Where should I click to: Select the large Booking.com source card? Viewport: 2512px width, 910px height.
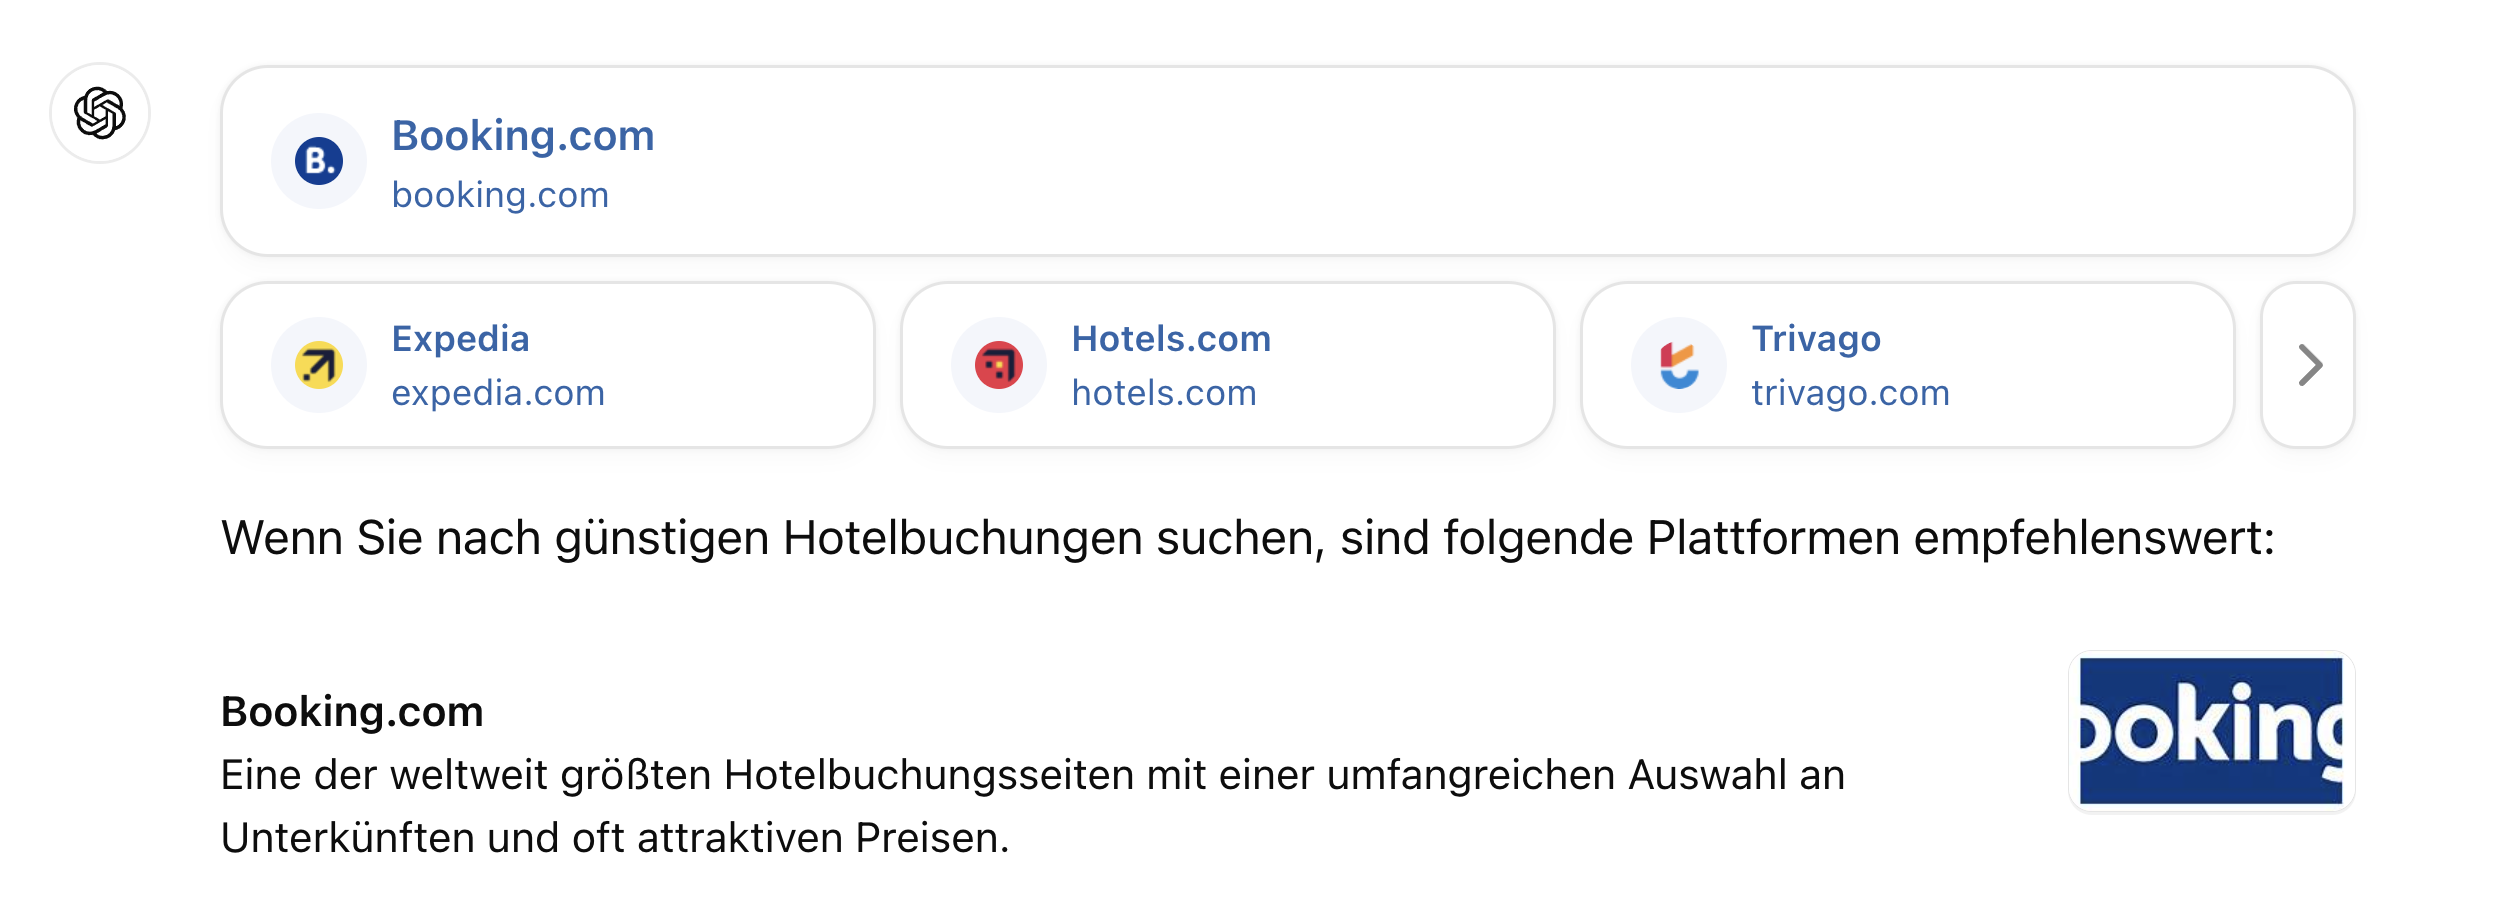(1288, 161)
